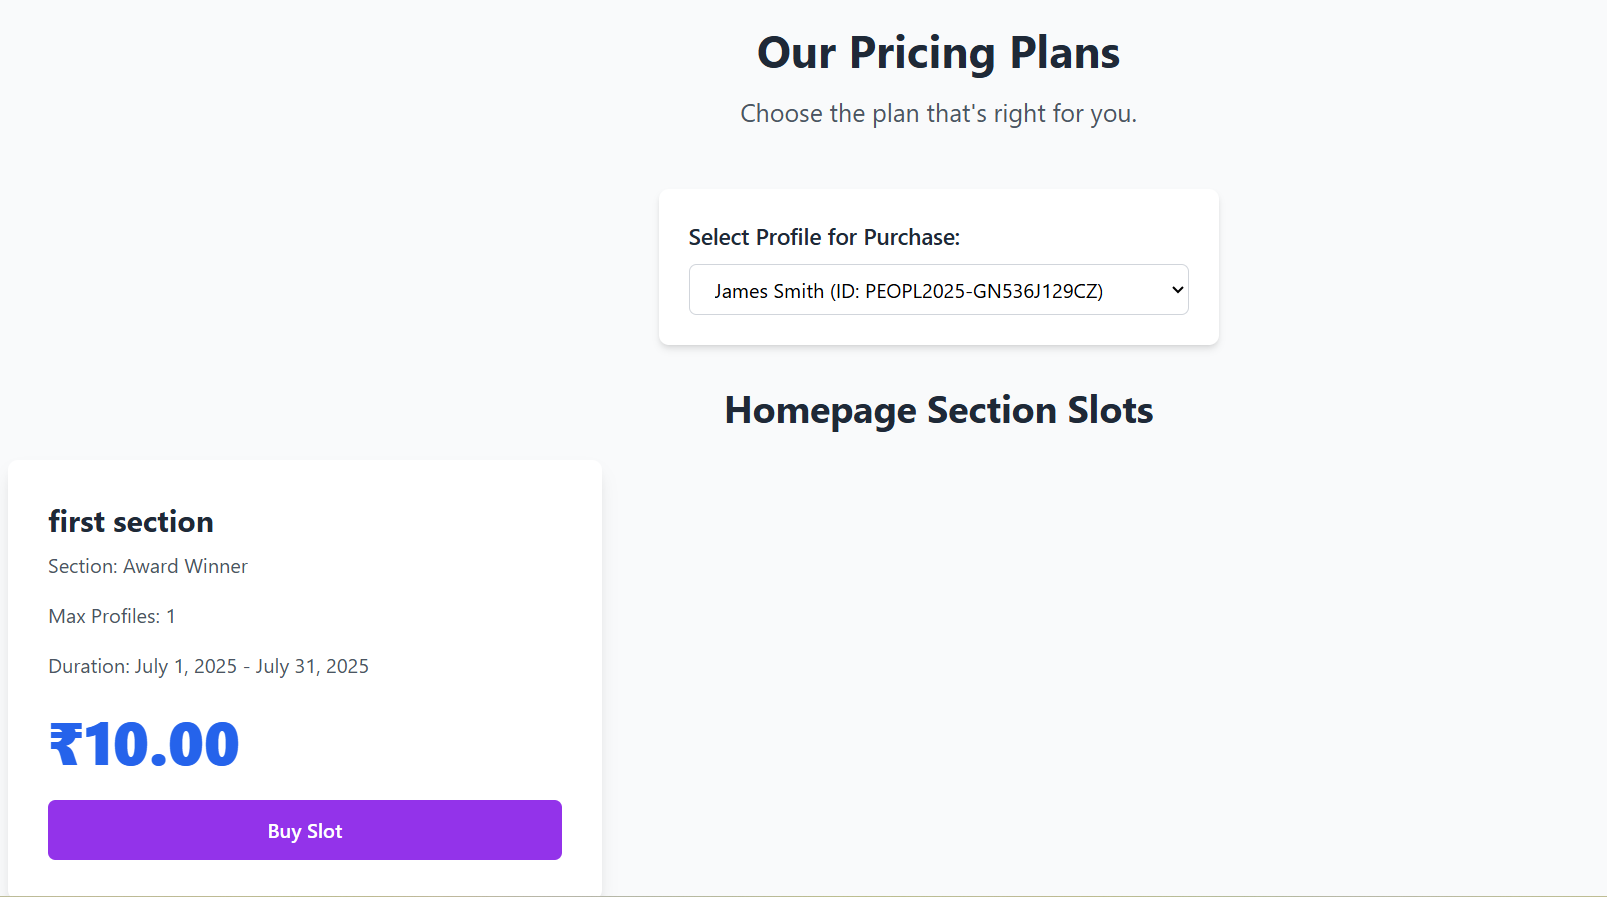Image resolution: width=1607 pixels, height=897 pixels.
Task: Click the July 1, 2025 start date
Action: click(x=186, y=666)
